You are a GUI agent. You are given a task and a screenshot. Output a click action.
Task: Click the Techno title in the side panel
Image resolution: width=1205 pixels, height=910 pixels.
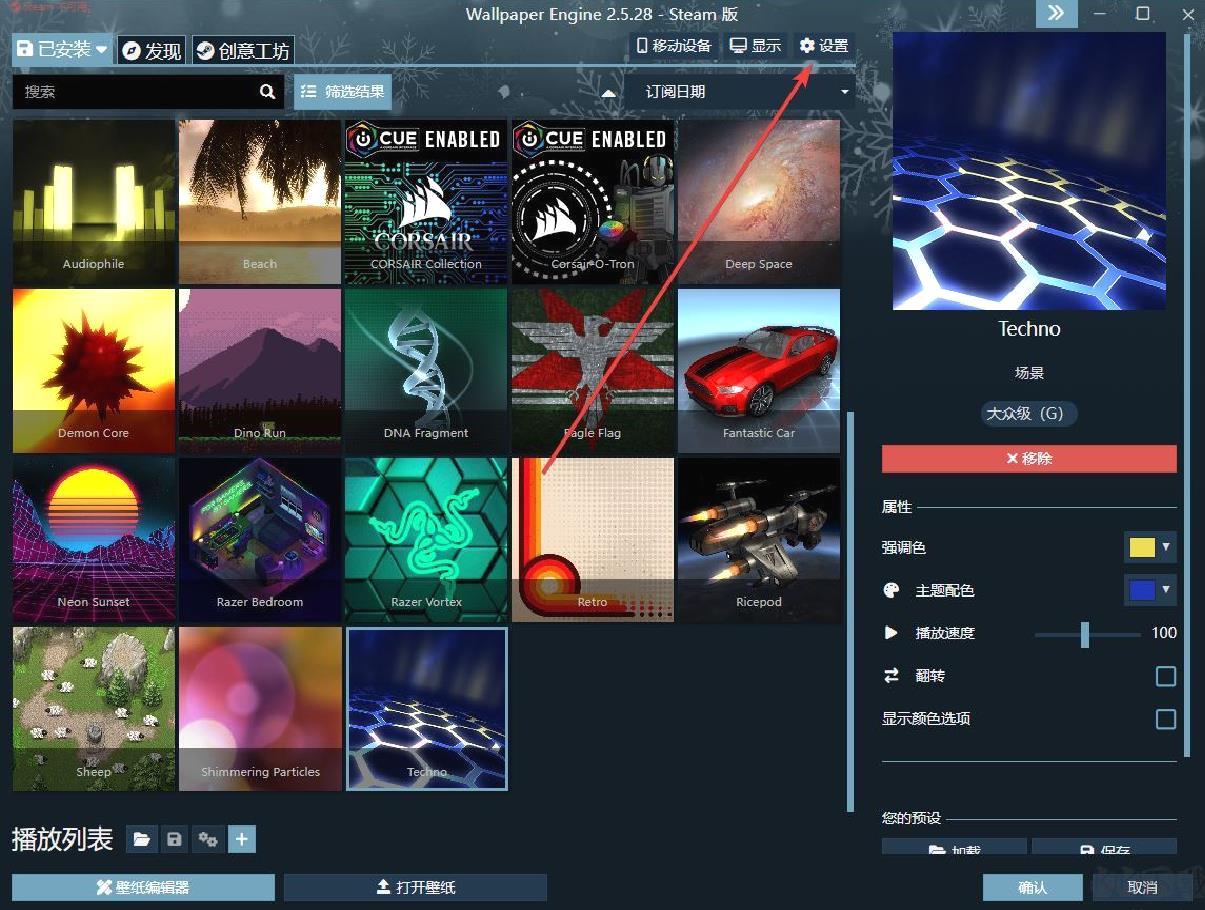[1029, 329]
